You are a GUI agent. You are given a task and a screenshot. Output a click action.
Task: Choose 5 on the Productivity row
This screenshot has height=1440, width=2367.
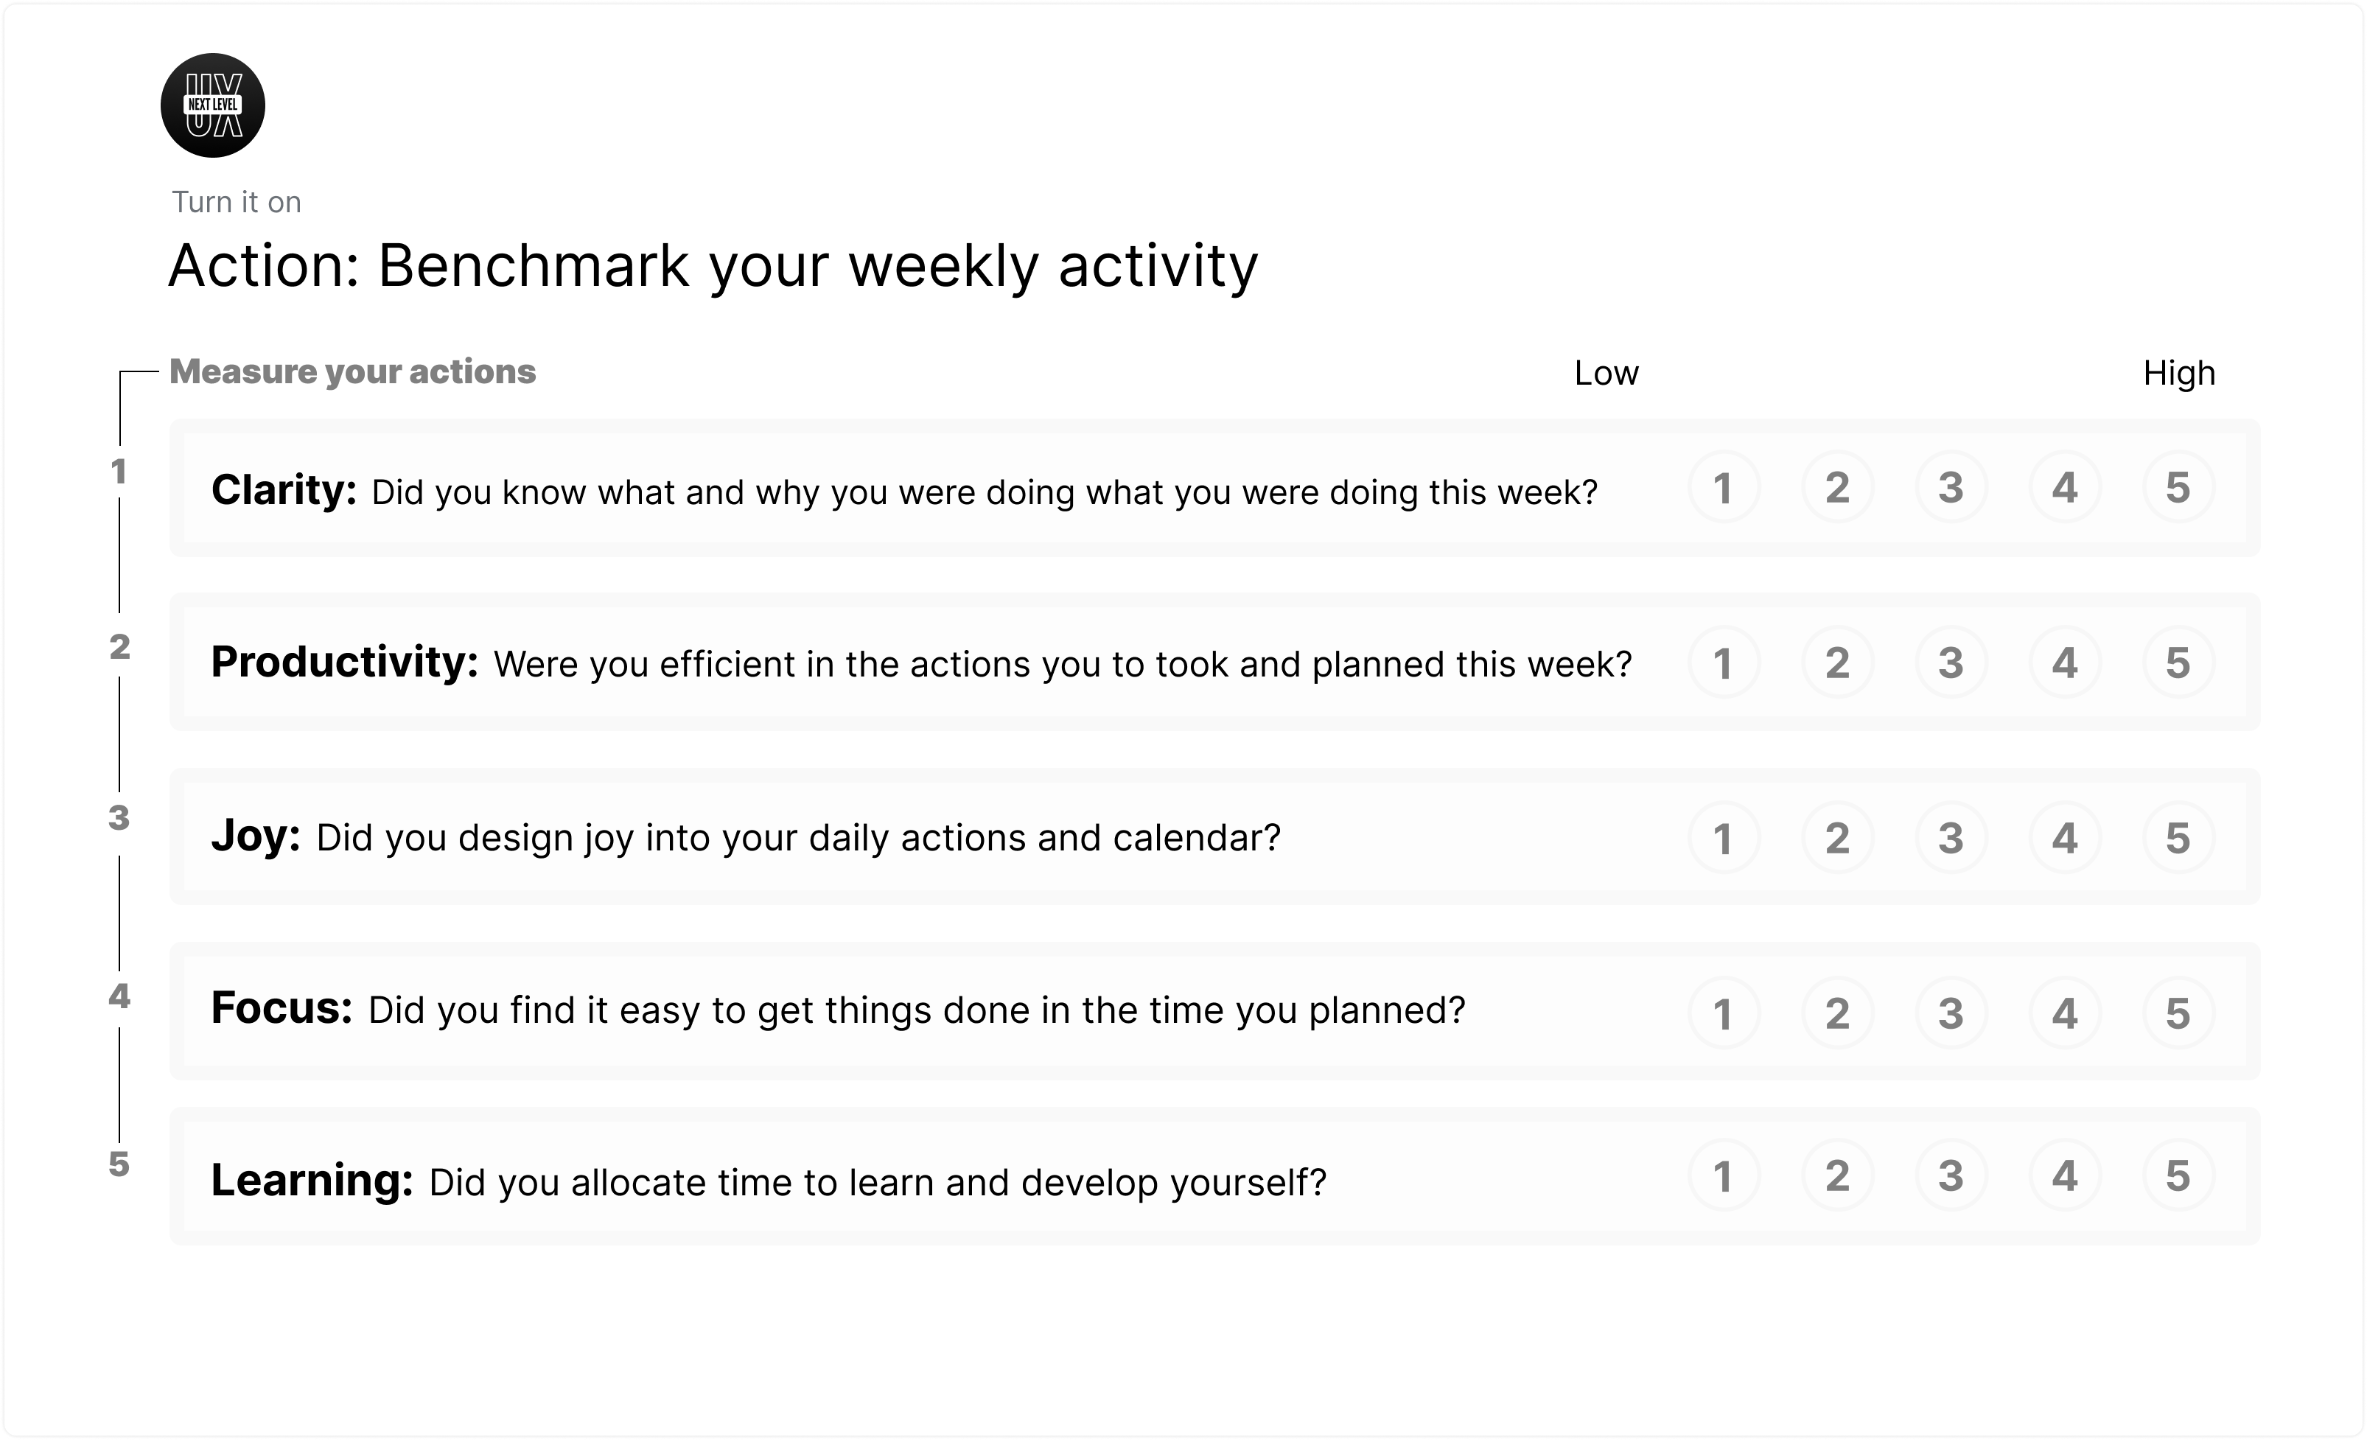coord(2178,662)
